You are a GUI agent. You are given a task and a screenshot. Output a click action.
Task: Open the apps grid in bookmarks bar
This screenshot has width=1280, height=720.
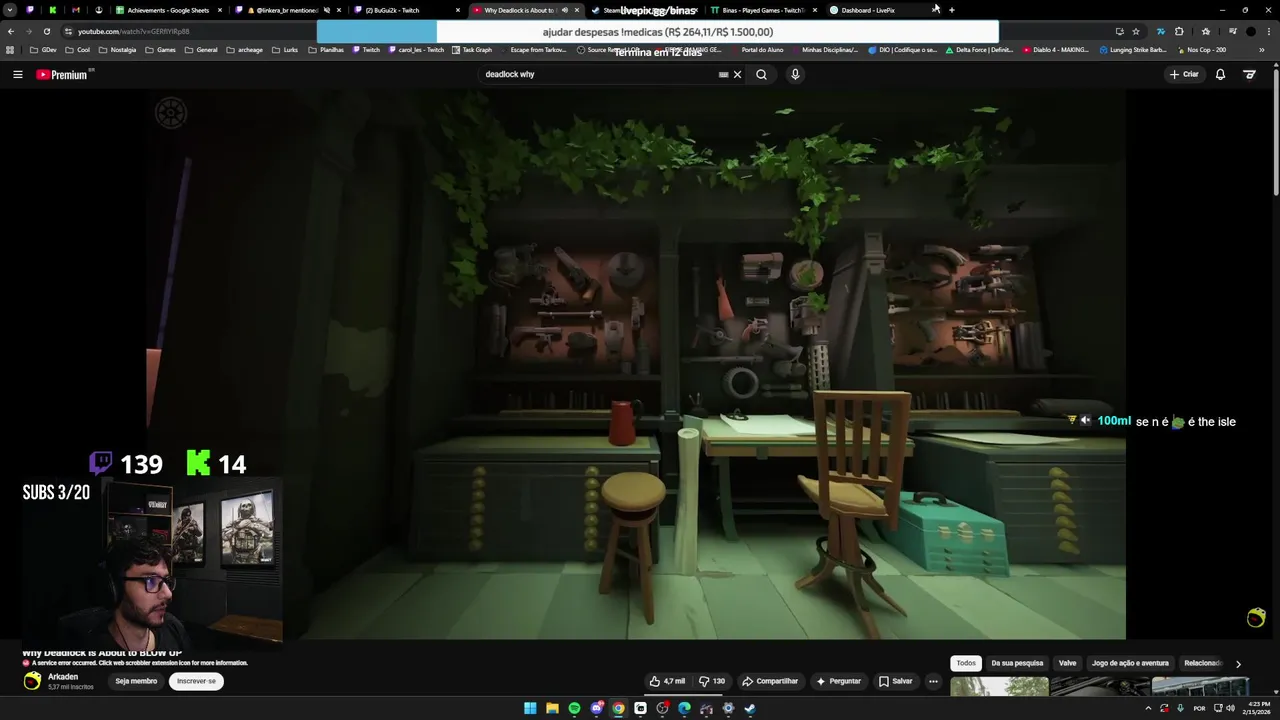[x=10, y=49]
